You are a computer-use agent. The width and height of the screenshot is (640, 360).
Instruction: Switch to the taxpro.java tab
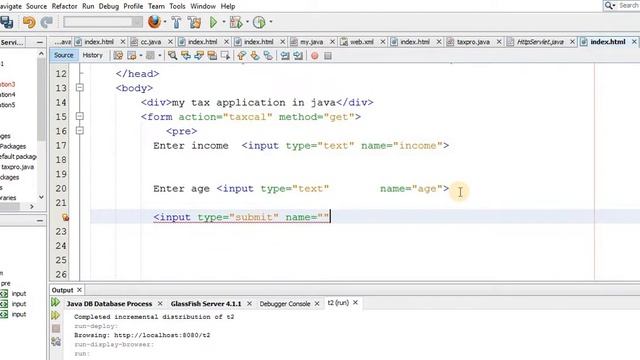point(473,42)
